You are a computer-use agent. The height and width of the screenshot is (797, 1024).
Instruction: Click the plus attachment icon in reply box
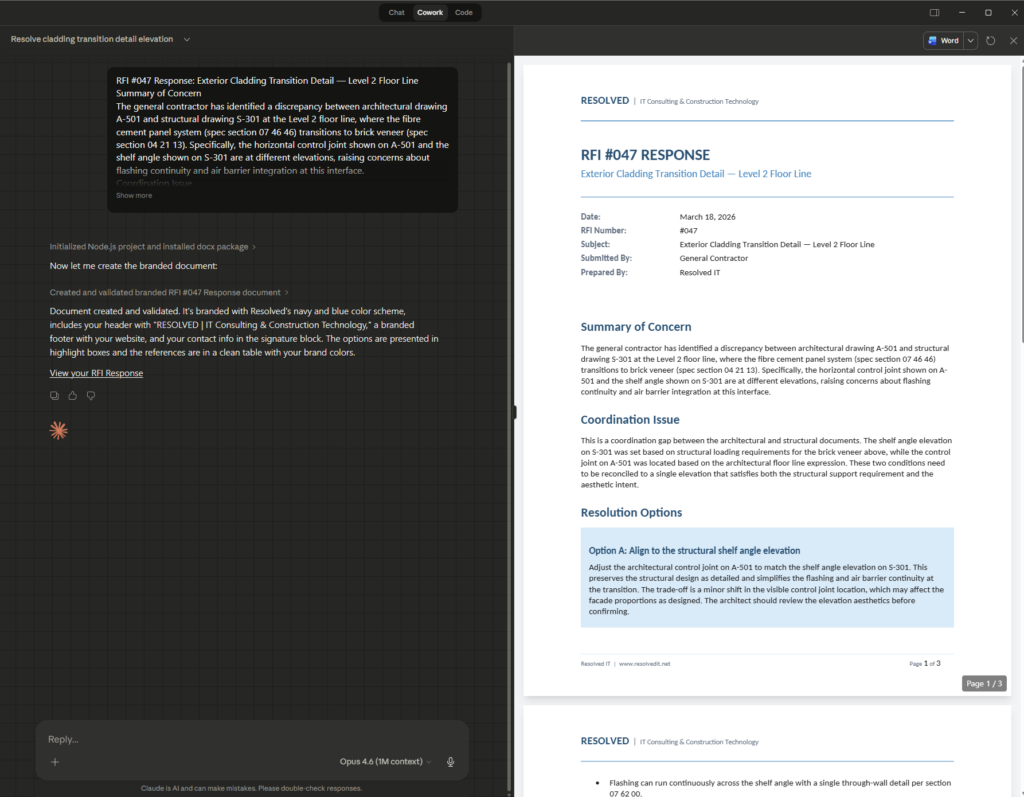(x=55, y=762)
